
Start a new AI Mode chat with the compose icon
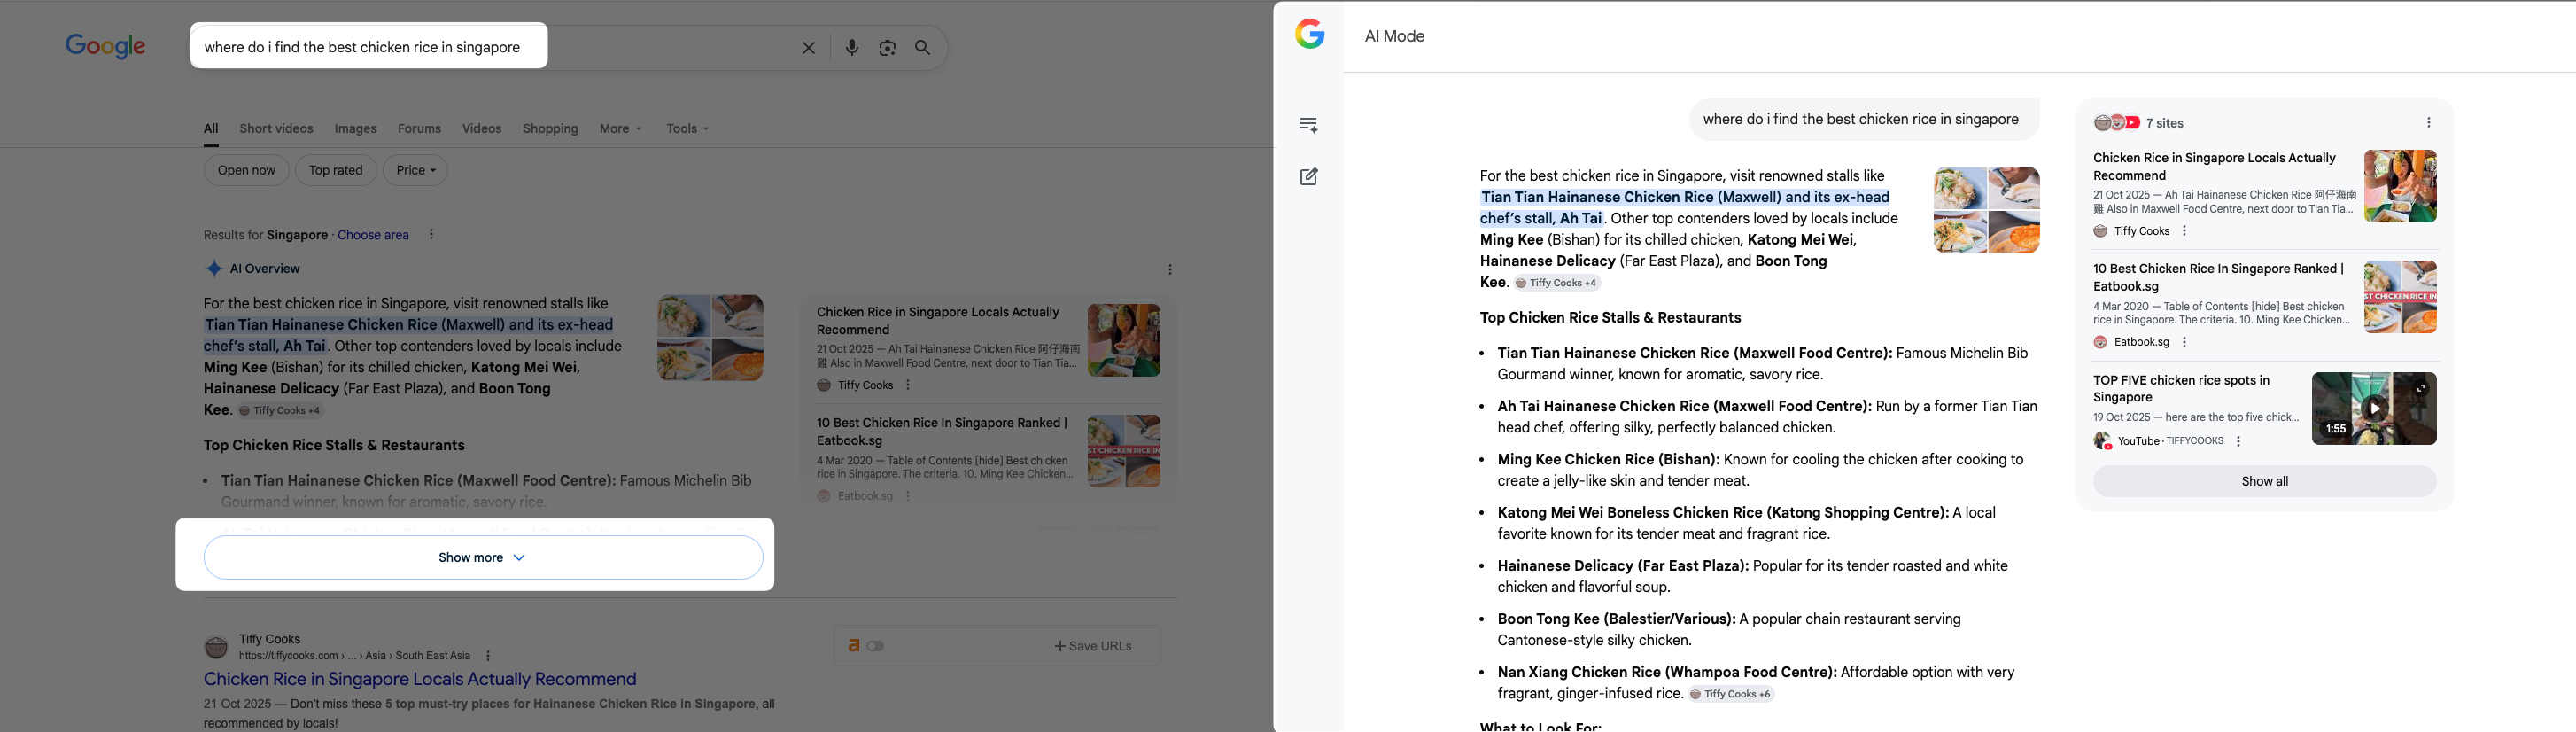point(1309,177)
